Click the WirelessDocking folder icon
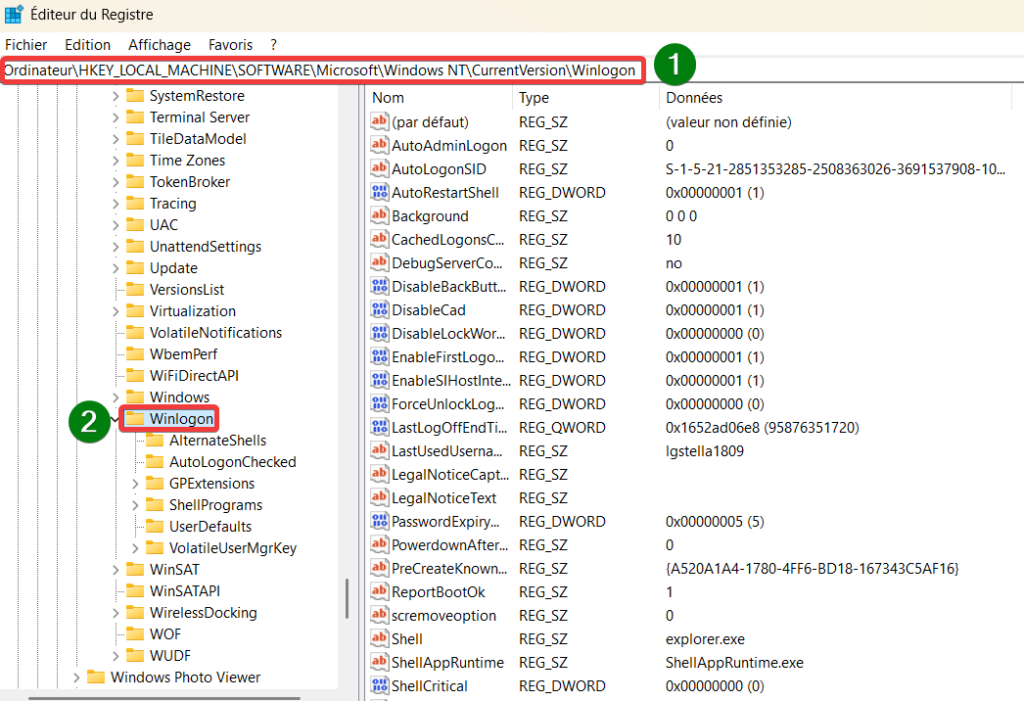 pyautogui.click(x=135, y=612)
